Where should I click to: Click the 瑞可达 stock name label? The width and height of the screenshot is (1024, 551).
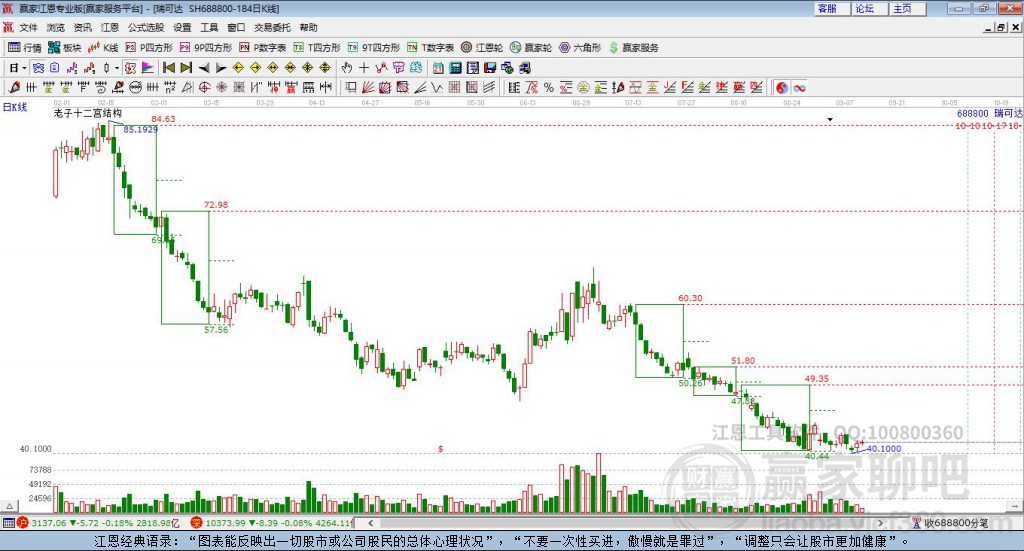[x=1008, y=113]
